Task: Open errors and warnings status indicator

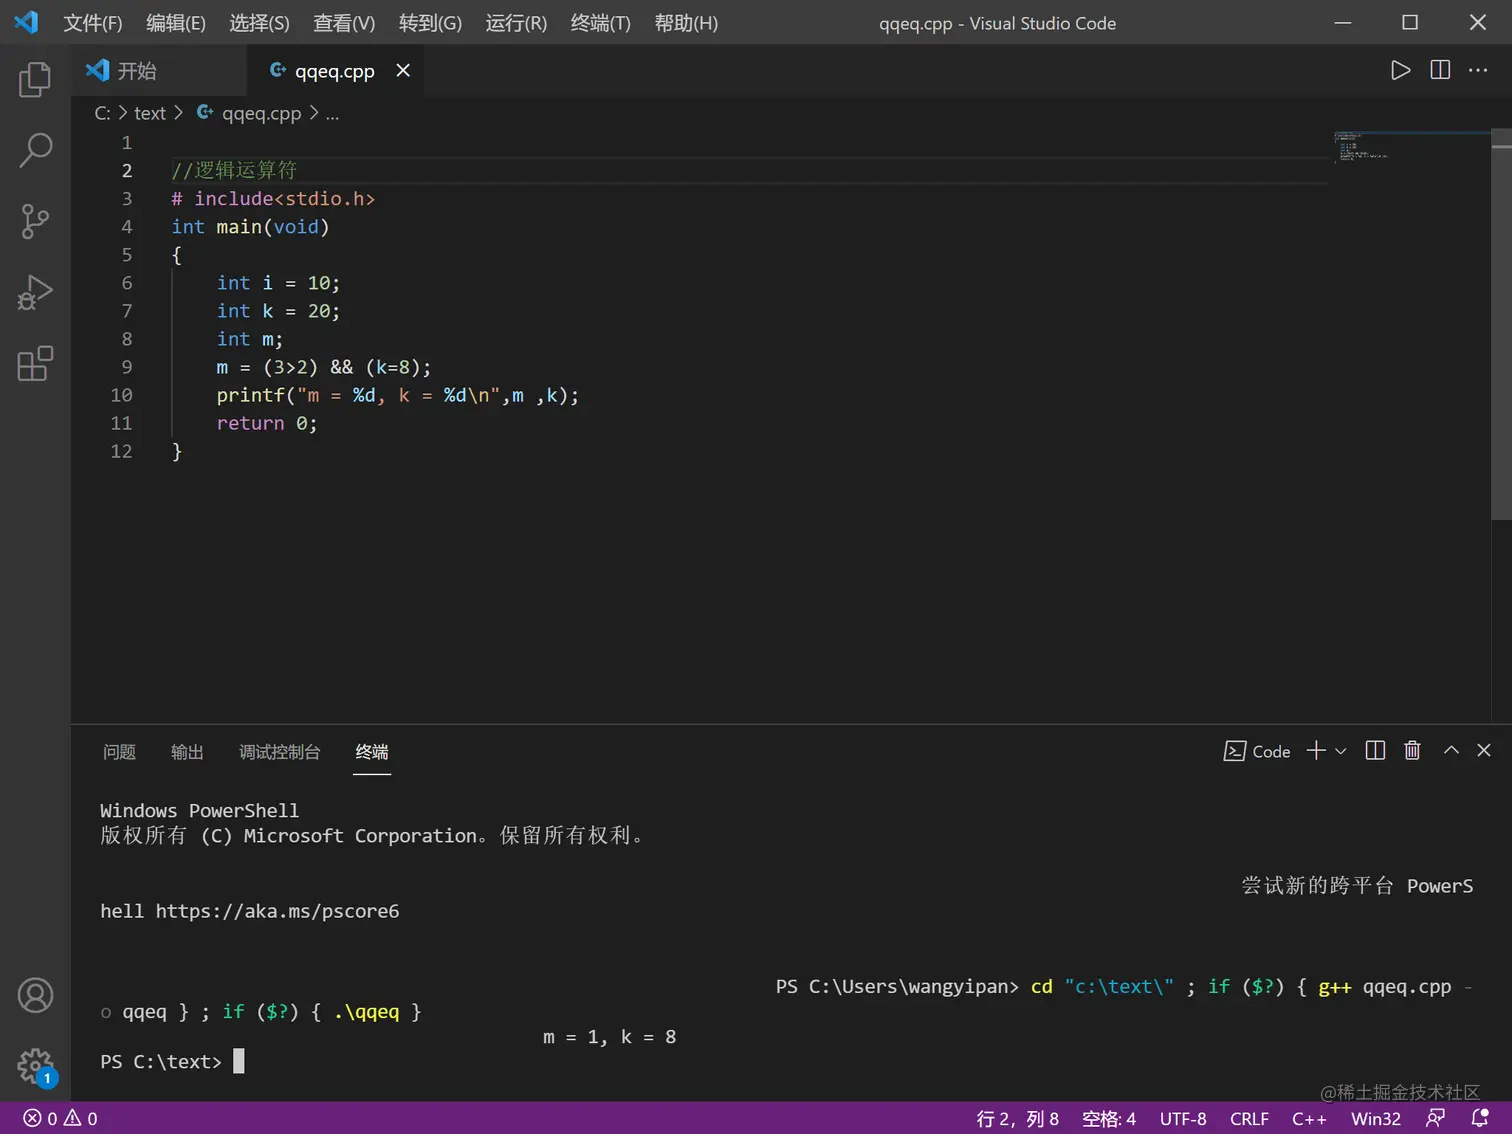Action: point(60,1118)
